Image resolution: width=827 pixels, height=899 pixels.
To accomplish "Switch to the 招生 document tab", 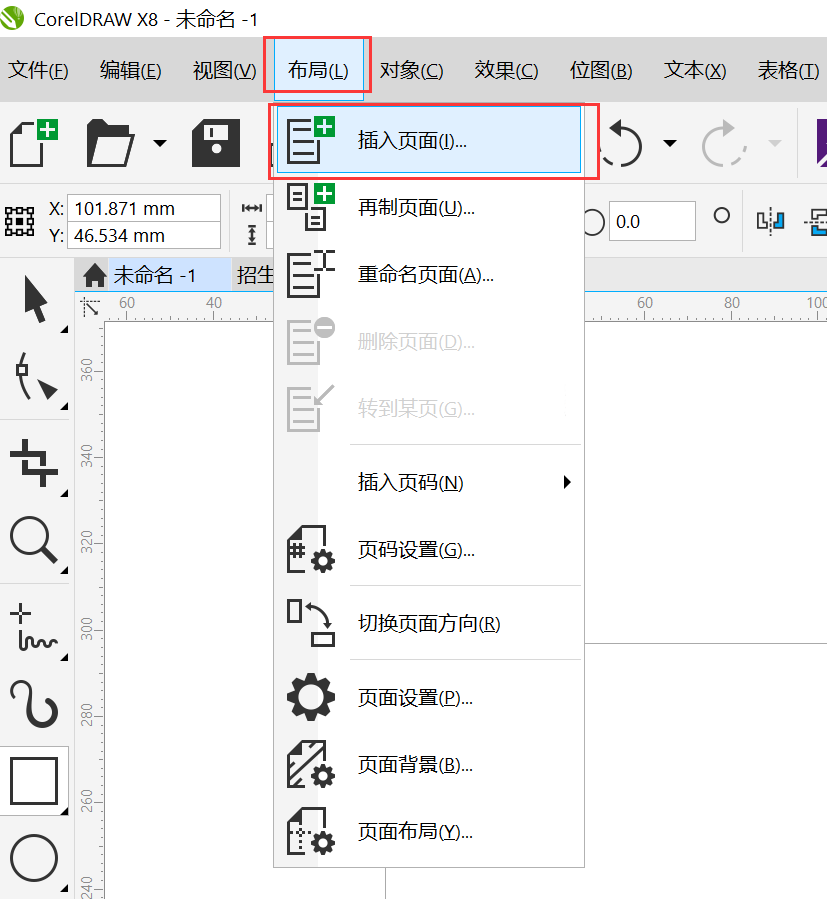I will pos(253,276).
